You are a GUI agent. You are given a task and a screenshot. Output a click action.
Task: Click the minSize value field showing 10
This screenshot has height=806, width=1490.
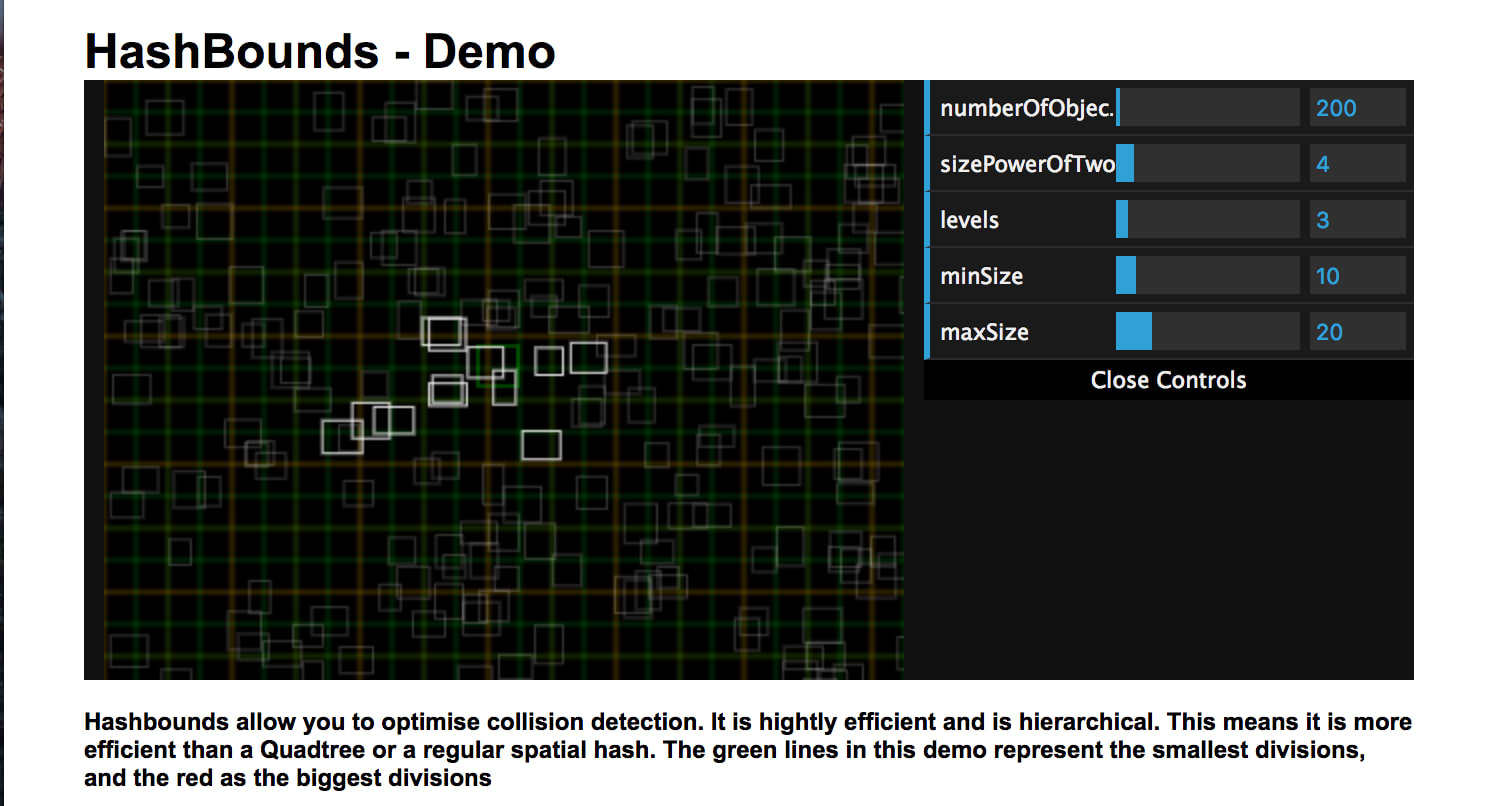coord(1358,275)
